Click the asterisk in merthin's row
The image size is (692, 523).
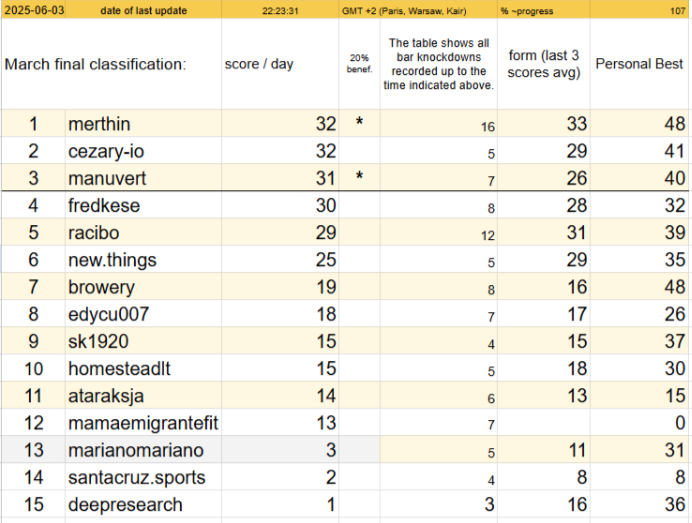click(x=359, y=122)
